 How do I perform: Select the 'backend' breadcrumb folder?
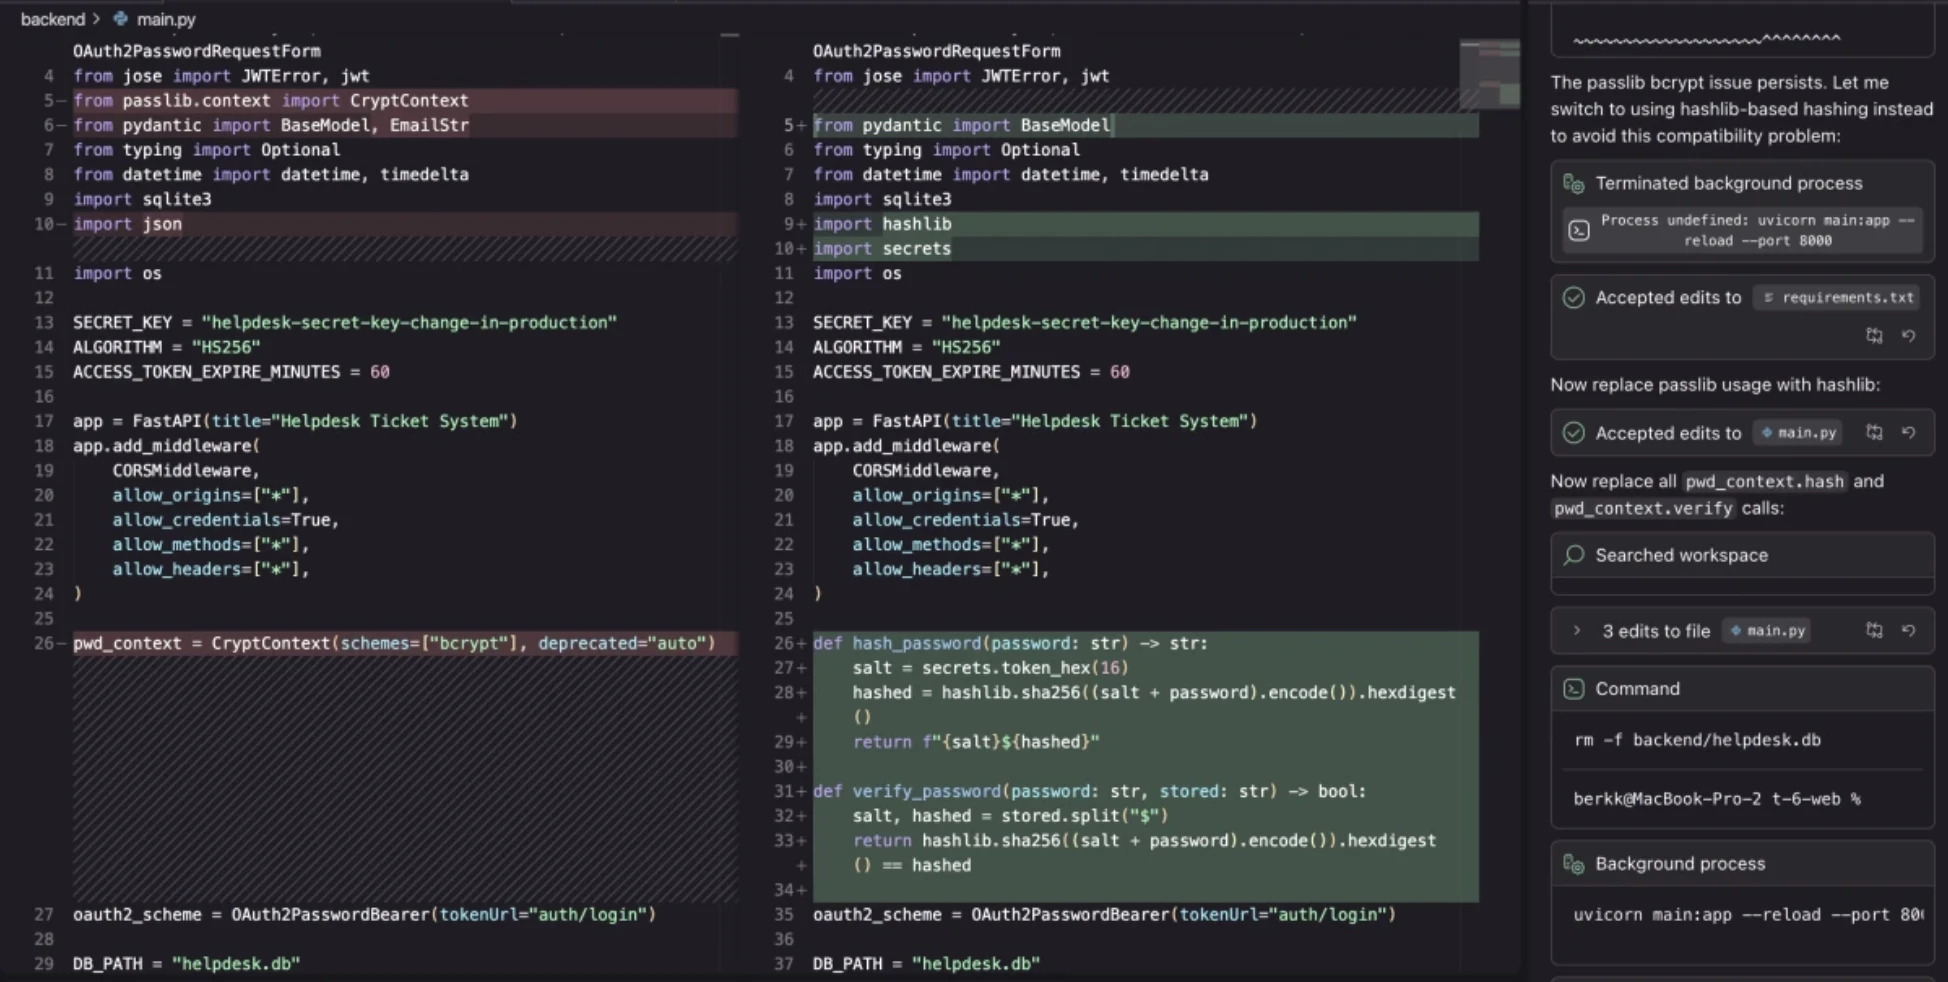click(x=52, y=19)
